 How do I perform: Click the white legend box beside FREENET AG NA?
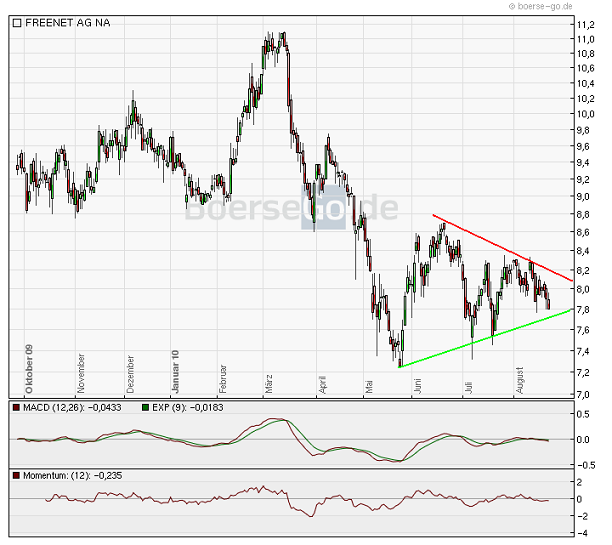coord(17,23)
